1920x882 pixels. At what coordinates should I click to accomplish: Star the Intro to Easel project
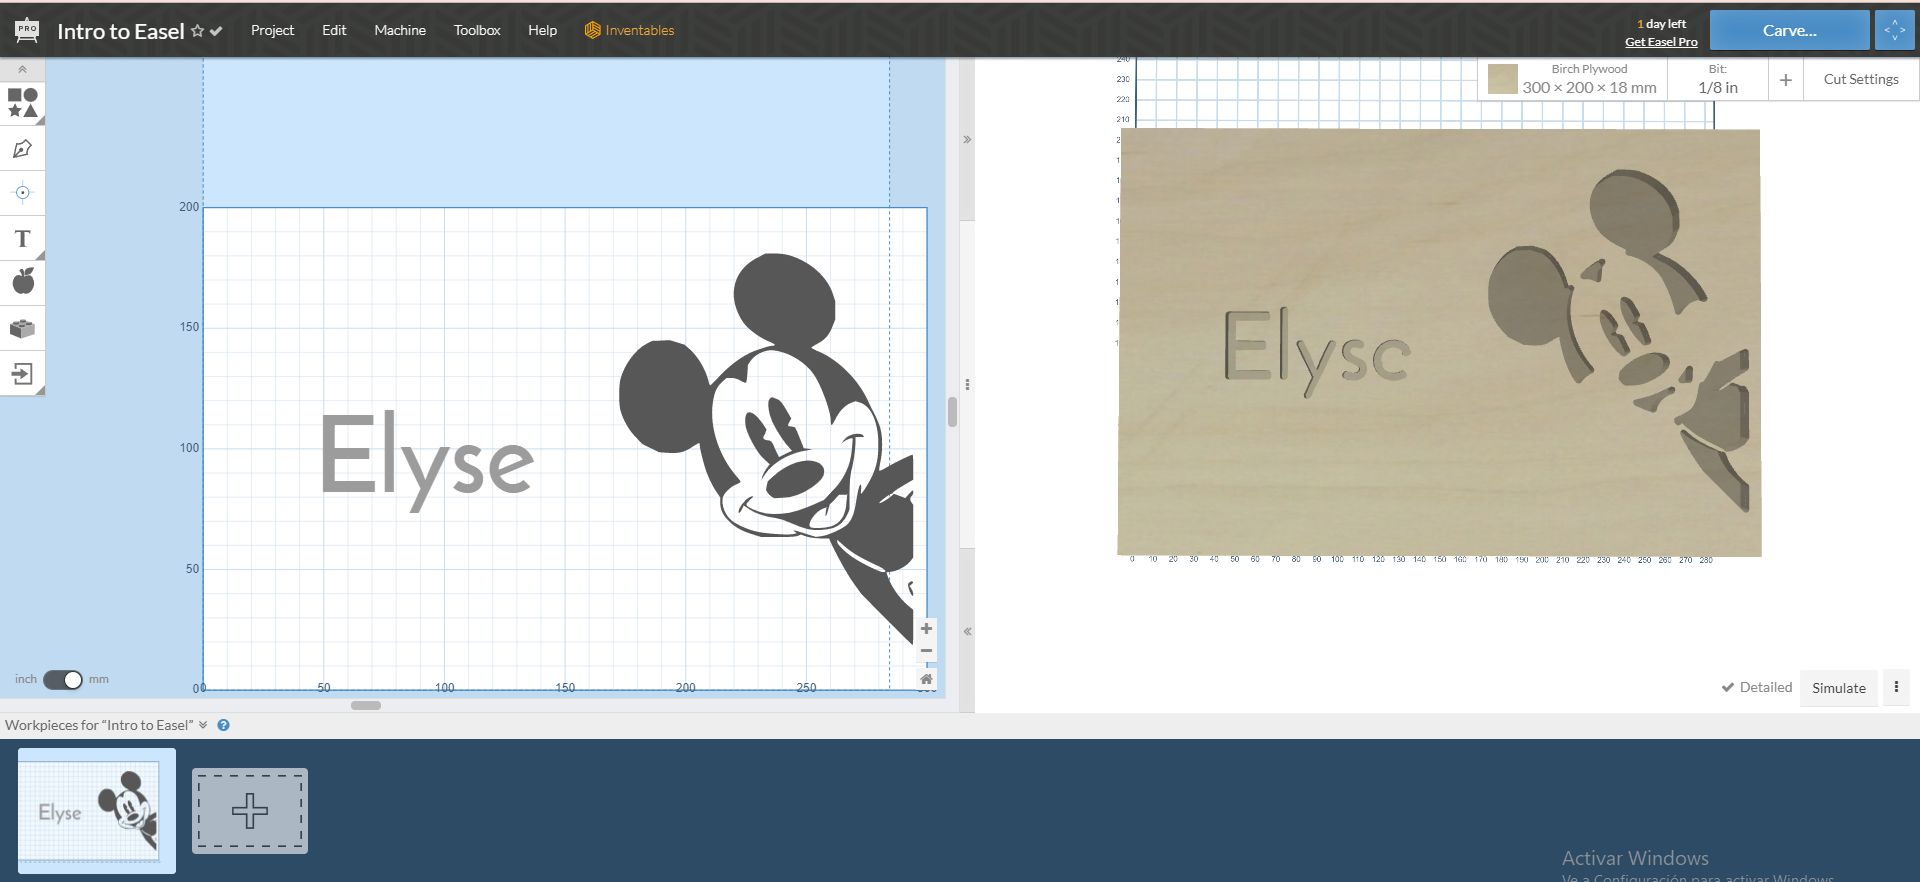[197, 31]
